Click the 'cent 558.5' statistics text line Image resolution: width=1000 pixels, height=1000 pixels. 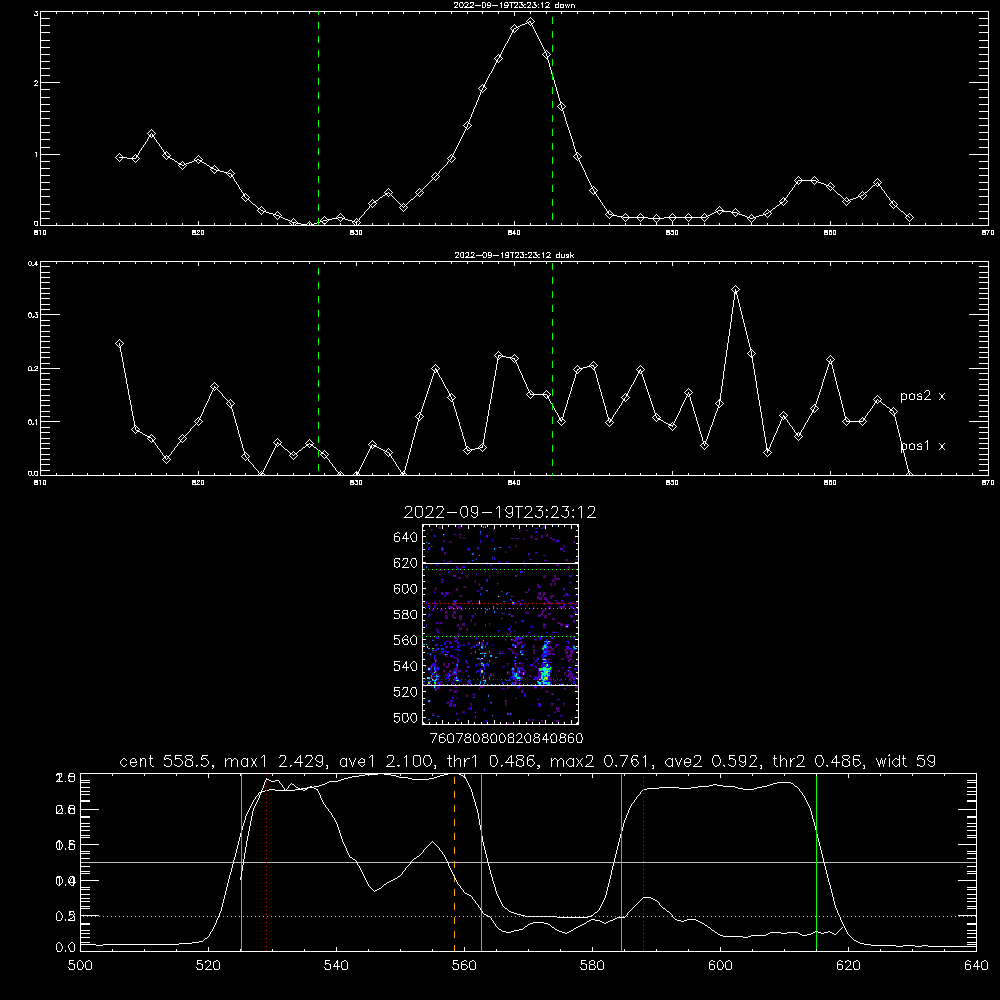click(x=527, y=761)
